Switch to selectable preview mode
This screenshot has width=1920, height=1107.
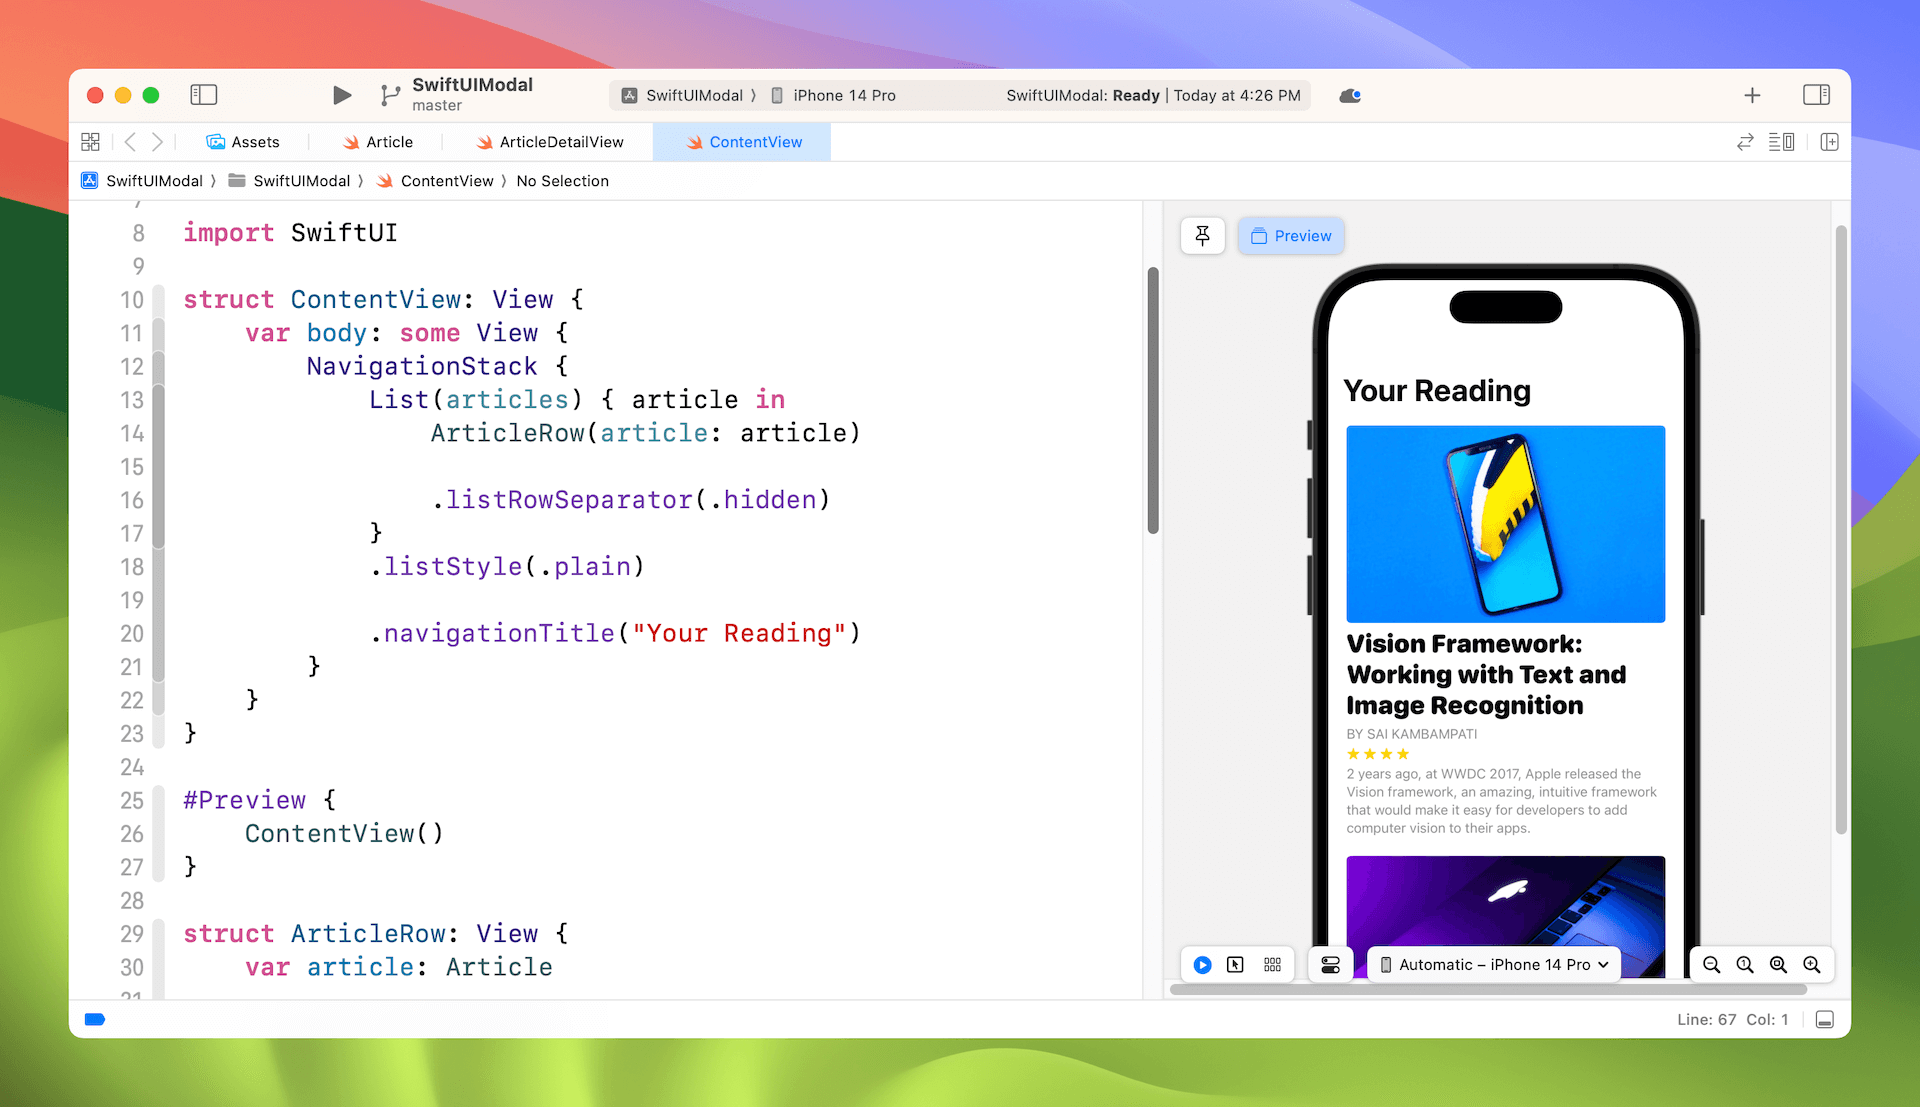coord(1236,965)
